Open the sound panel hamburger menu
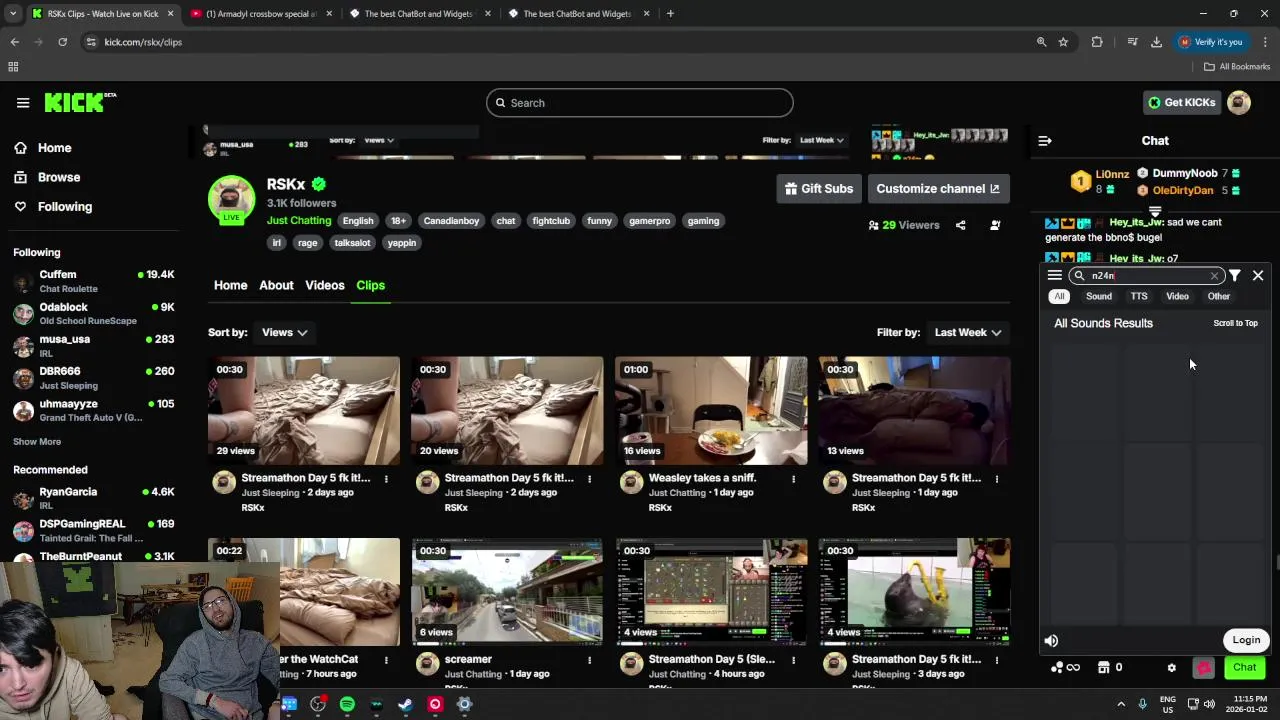Viewport: 1280px width, 720px height. [x=1054, y=275]
